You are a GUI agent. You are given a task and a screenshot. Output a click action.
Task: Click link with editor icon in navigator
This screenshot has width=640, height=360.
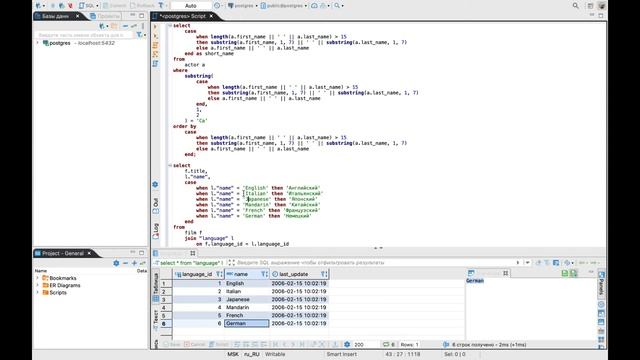coord(134,26)
